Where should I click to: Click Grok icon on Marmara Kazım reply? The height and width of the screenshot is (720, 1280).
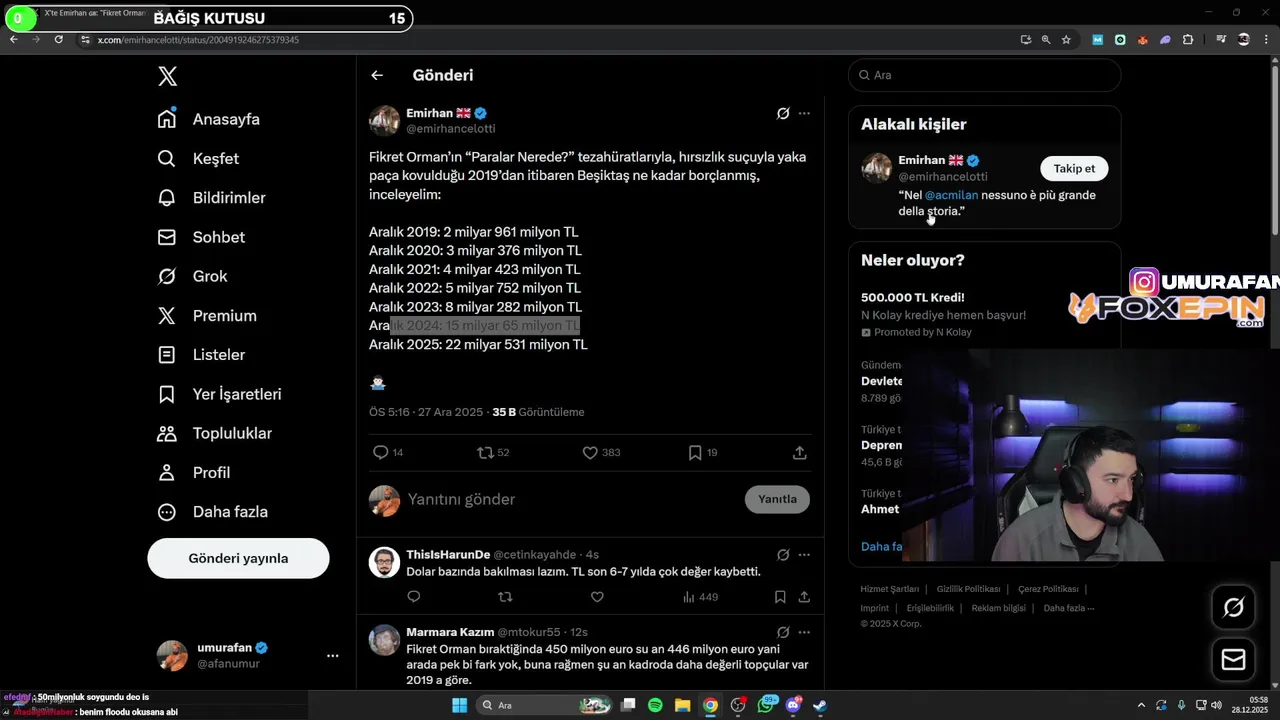pyautogui.click(x=783, y=633)
